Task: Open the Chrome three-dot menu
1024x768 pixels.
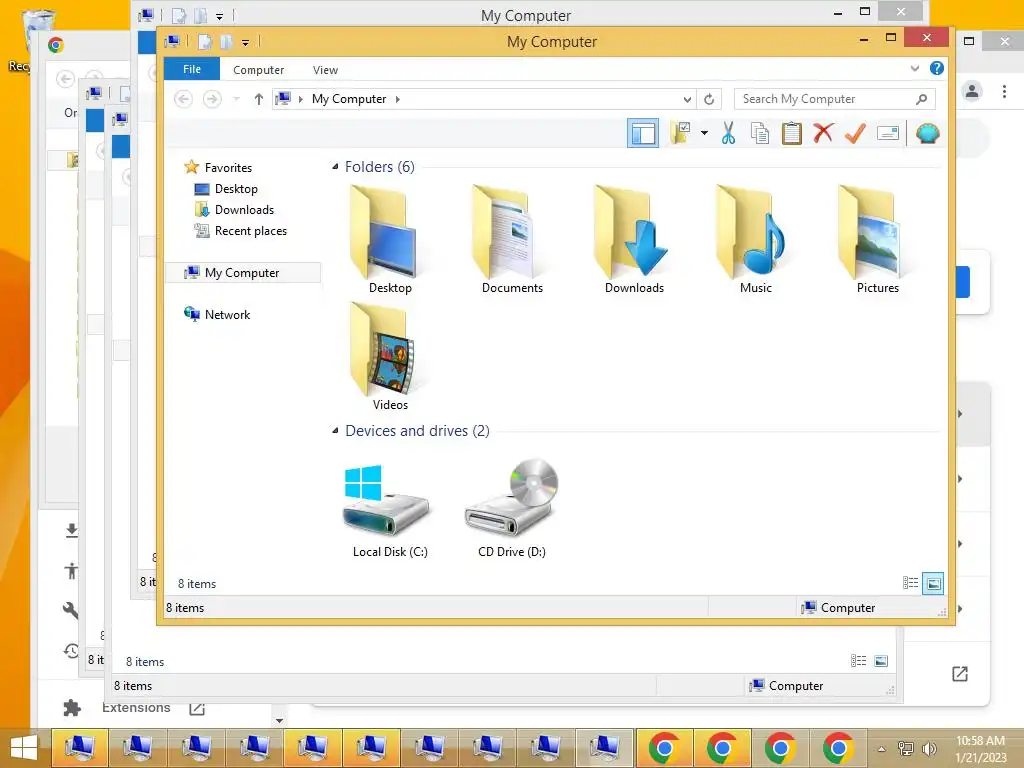Action: (x=1004, y=91)
